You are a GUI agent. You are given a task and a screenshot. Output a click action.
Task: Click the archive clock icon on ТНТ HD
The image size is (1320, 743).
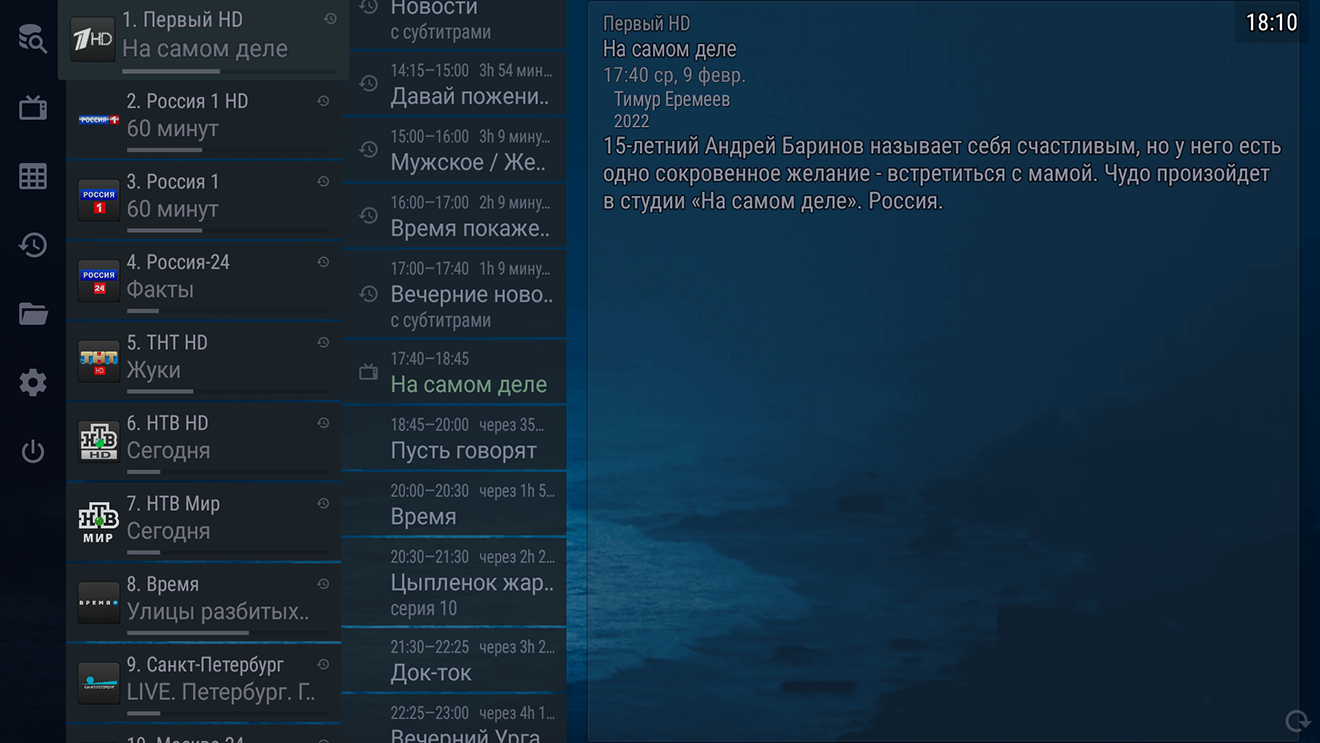click(323, 342)
